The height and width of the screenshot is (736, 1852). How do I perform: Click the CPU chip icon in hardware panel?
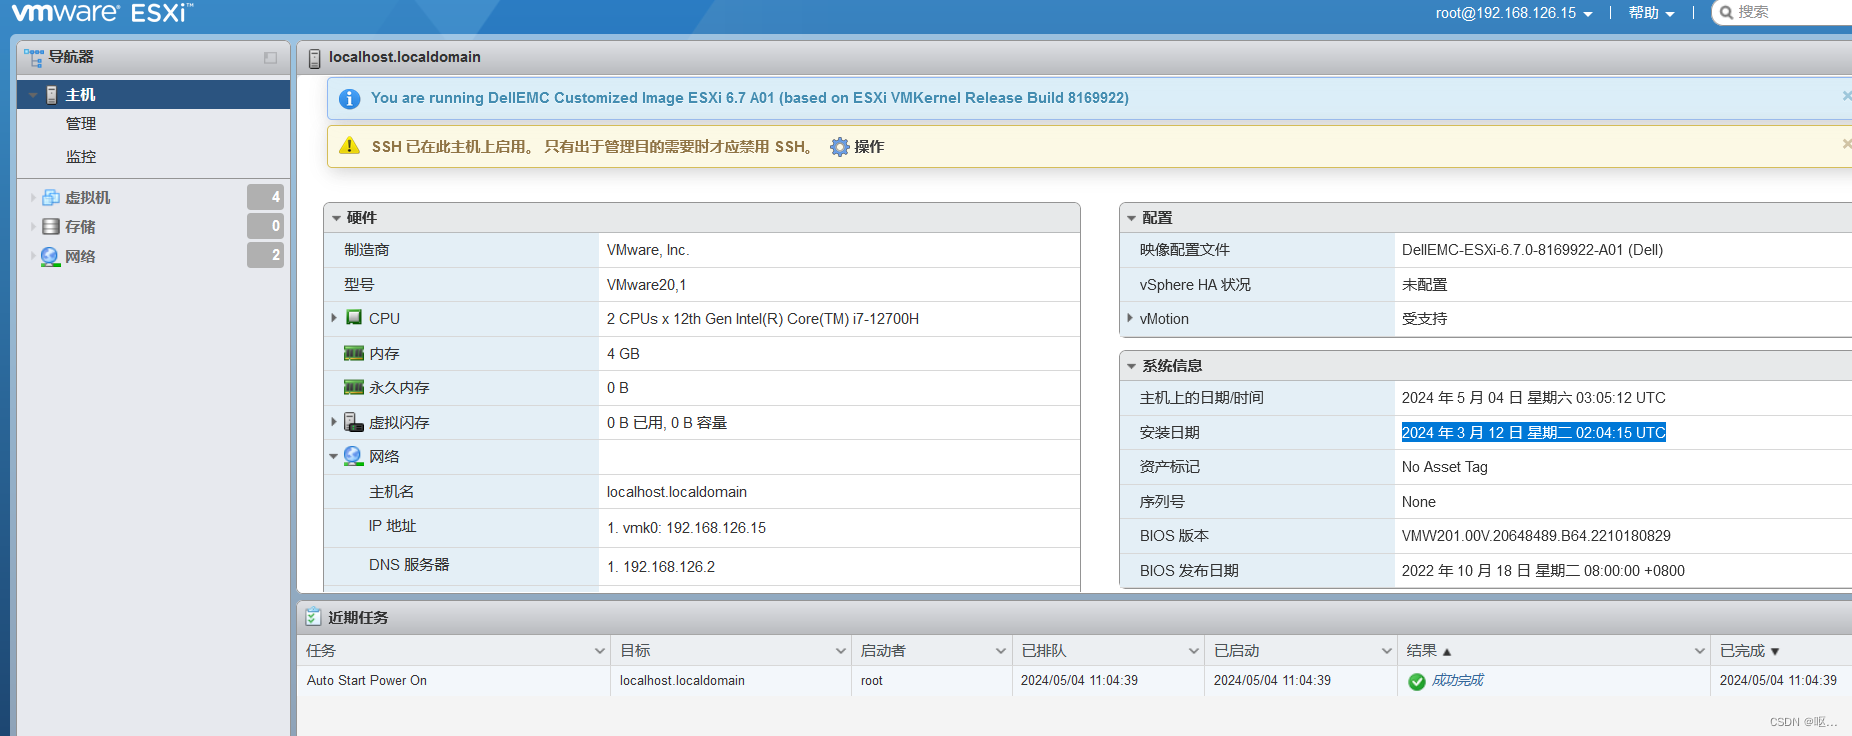pyautogui.click(x=354, y=317)
